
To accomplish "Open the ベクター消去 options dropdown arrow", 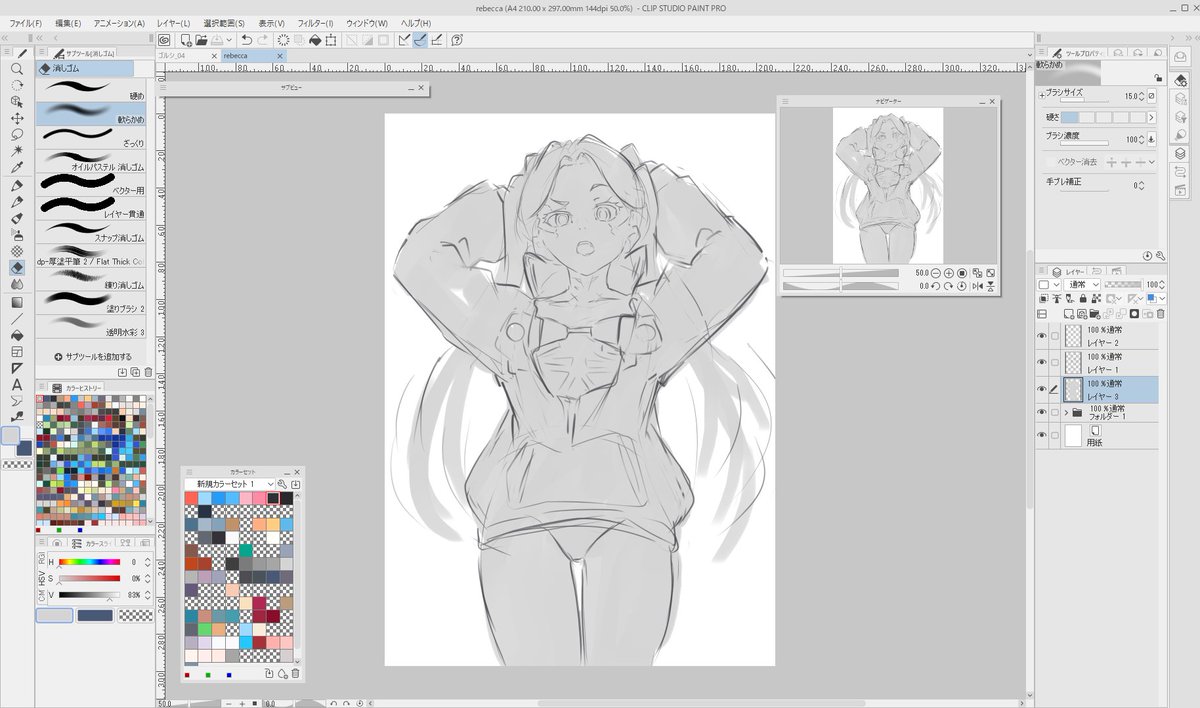I will 1151,162.
